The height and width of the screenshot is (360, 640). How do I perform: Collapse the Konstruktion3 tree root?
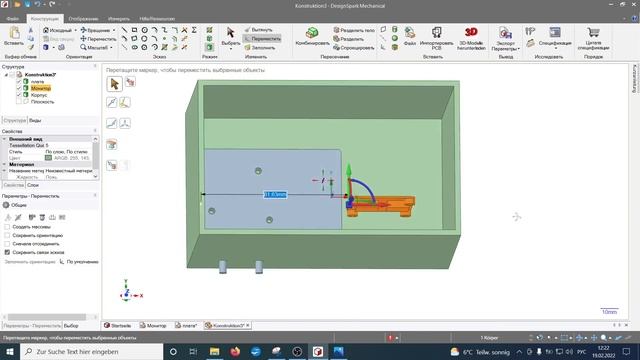pyautogui.click(x=6, y=75)
